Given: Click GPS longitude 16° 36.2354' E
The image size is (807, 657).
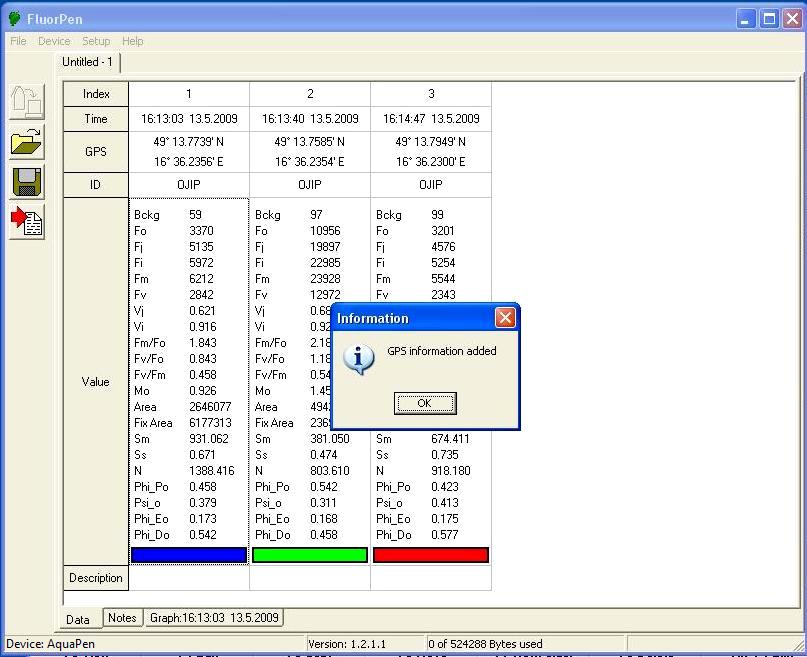Looking at the screenshot, I should tap(310, 162).
